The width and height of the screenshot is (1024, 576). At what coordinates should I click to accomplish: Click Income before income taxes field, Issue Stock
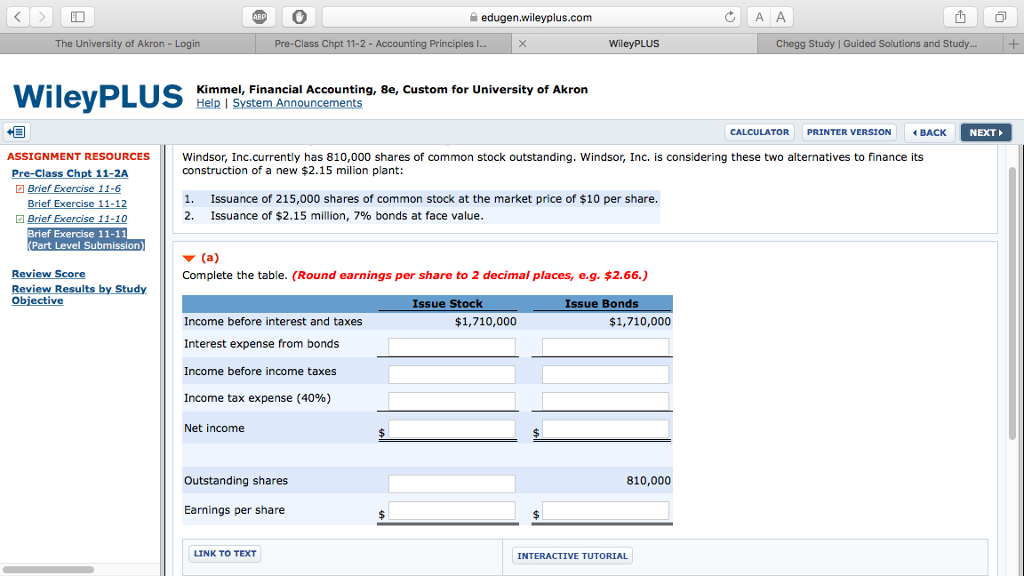pyautogui.click(x=452, y=374)
